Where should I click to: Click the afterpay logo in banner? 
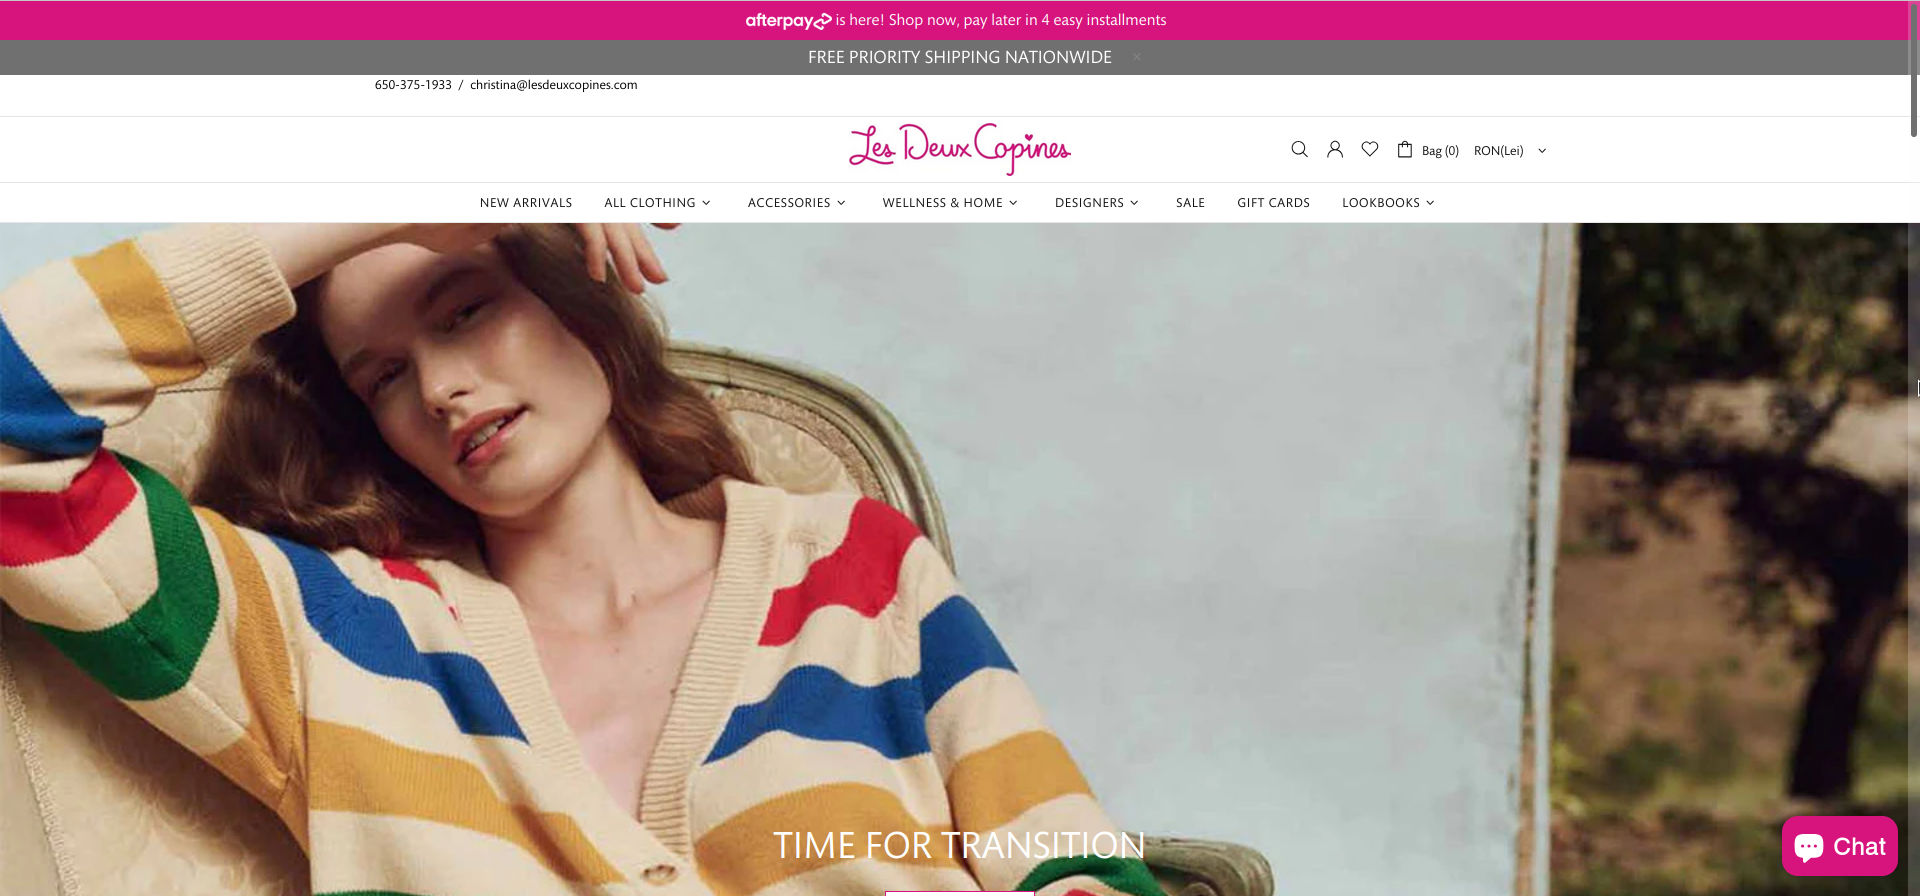[787, 20]
